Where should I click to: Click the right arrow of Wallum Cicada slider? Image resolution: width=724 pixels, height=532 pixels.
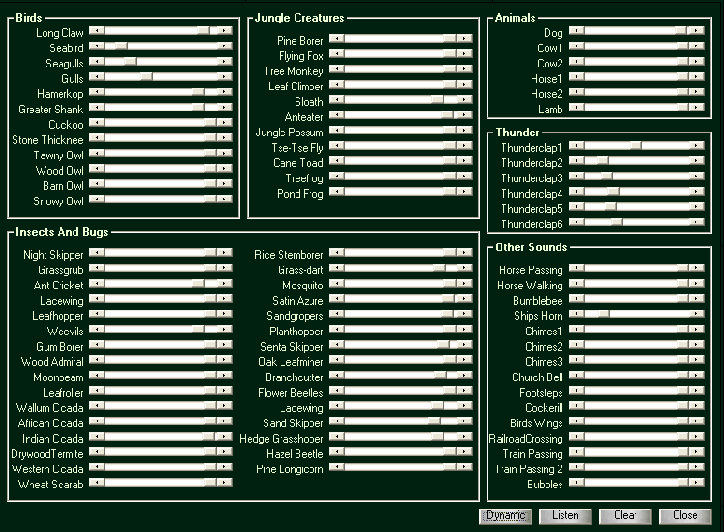tap(225, 406)
